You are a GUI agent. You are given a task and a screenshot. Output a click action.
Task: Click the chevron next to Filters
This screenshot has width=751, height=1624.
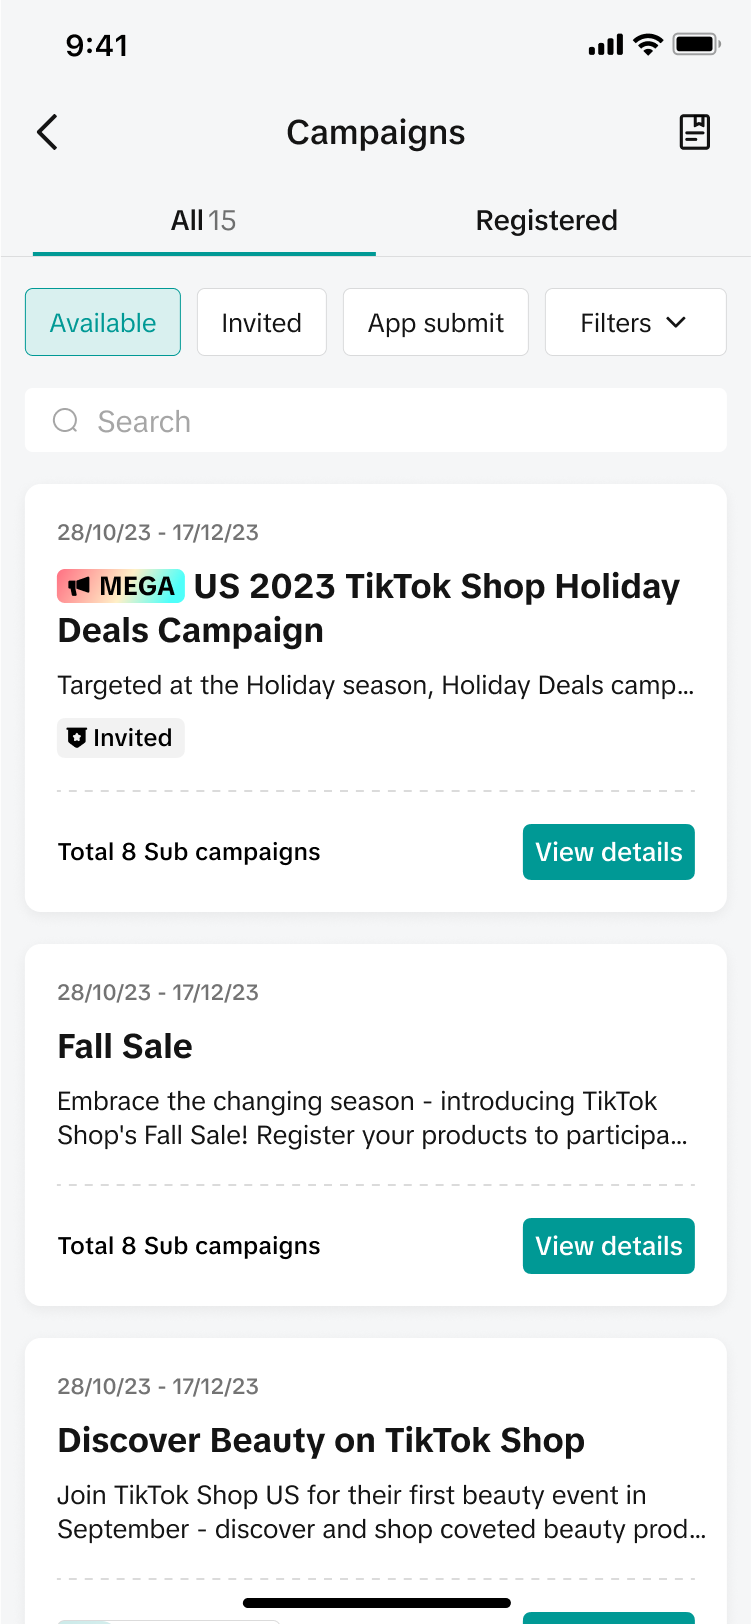tap(676, 322)
